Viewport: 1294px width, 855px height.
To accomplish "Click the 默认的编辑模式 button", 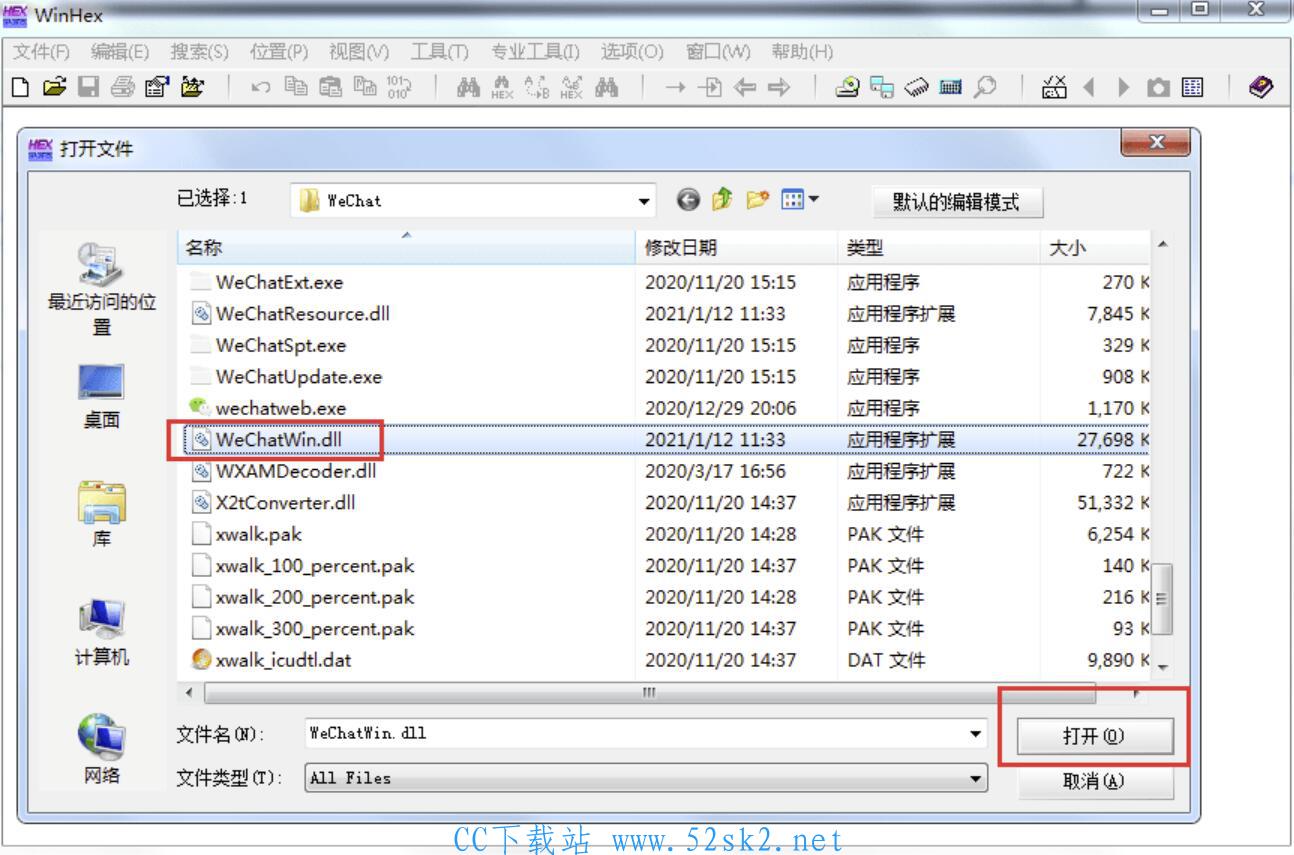I will (957, 202).
